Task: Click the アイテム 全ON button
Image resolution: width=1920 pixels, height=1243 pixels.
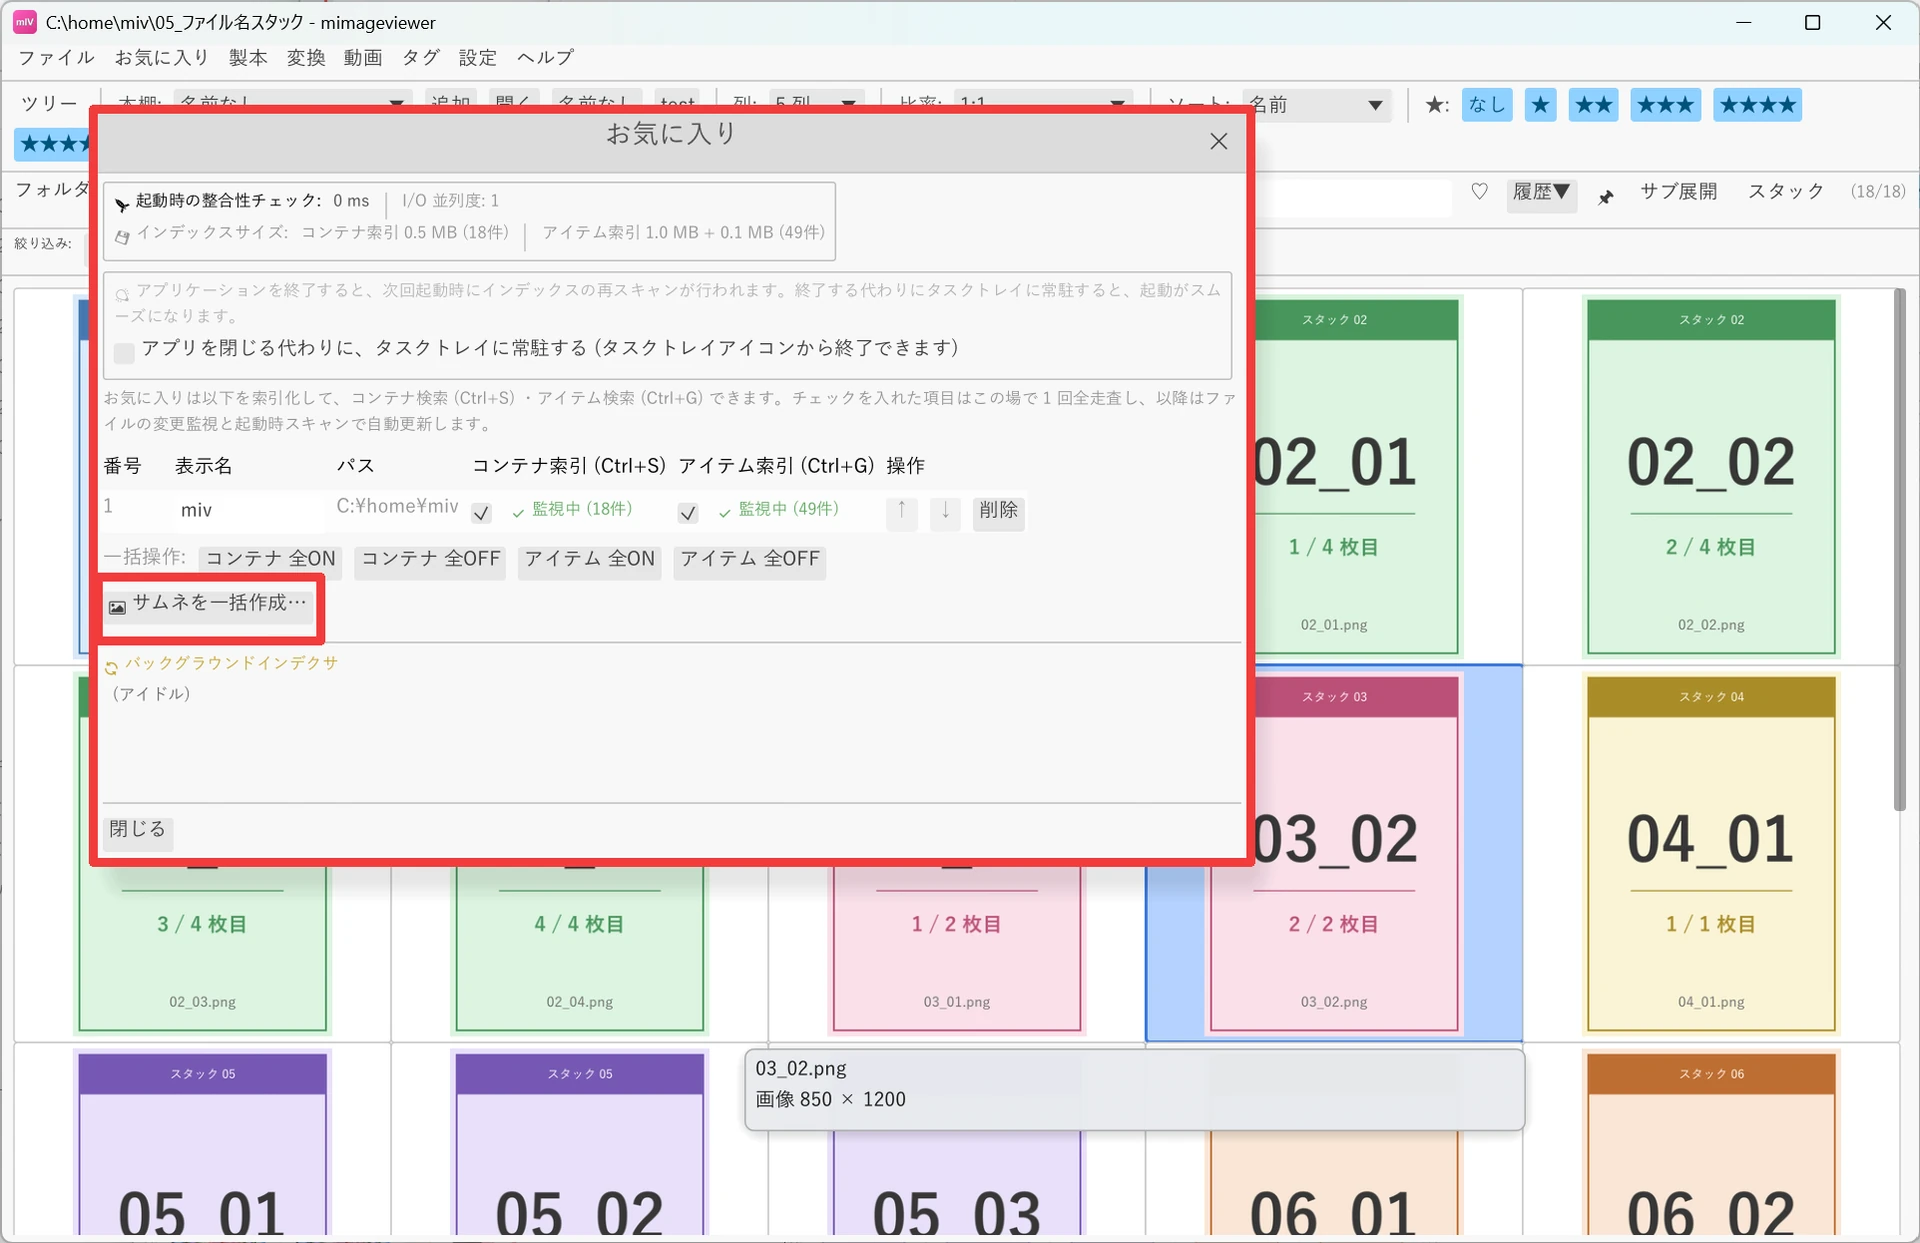Action: point(590,560)
